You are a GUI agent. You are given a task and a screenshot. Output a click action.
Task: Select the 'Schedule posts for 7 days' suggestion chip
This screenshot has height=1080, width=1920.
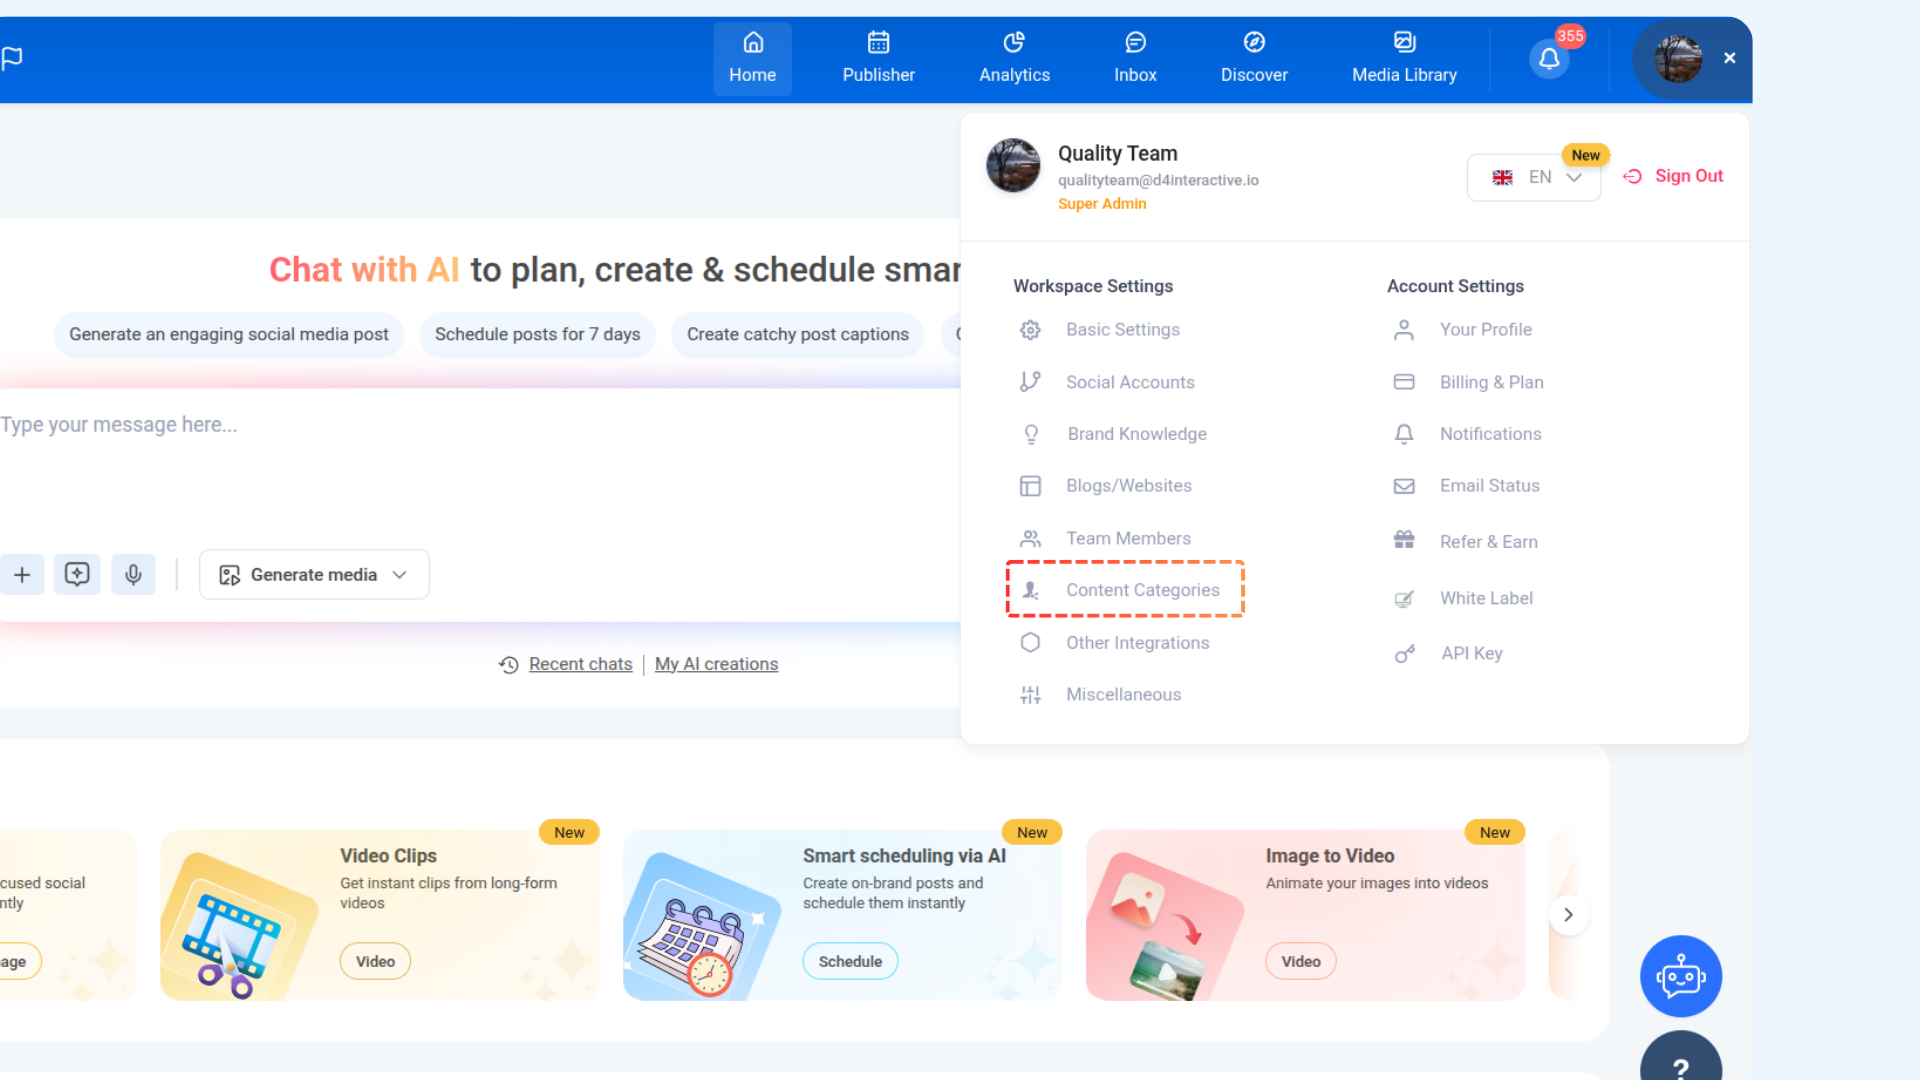(x=537, y=334)
